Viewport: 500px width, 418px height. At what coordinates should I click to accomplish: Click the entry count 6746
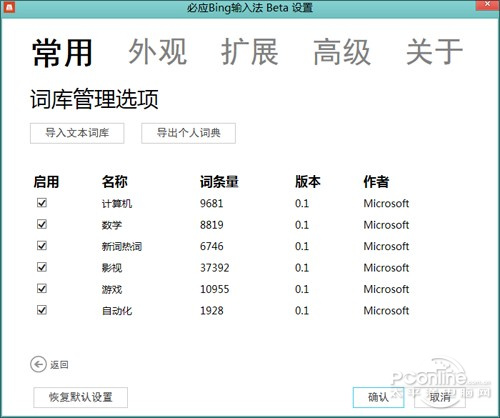(212, 246)
